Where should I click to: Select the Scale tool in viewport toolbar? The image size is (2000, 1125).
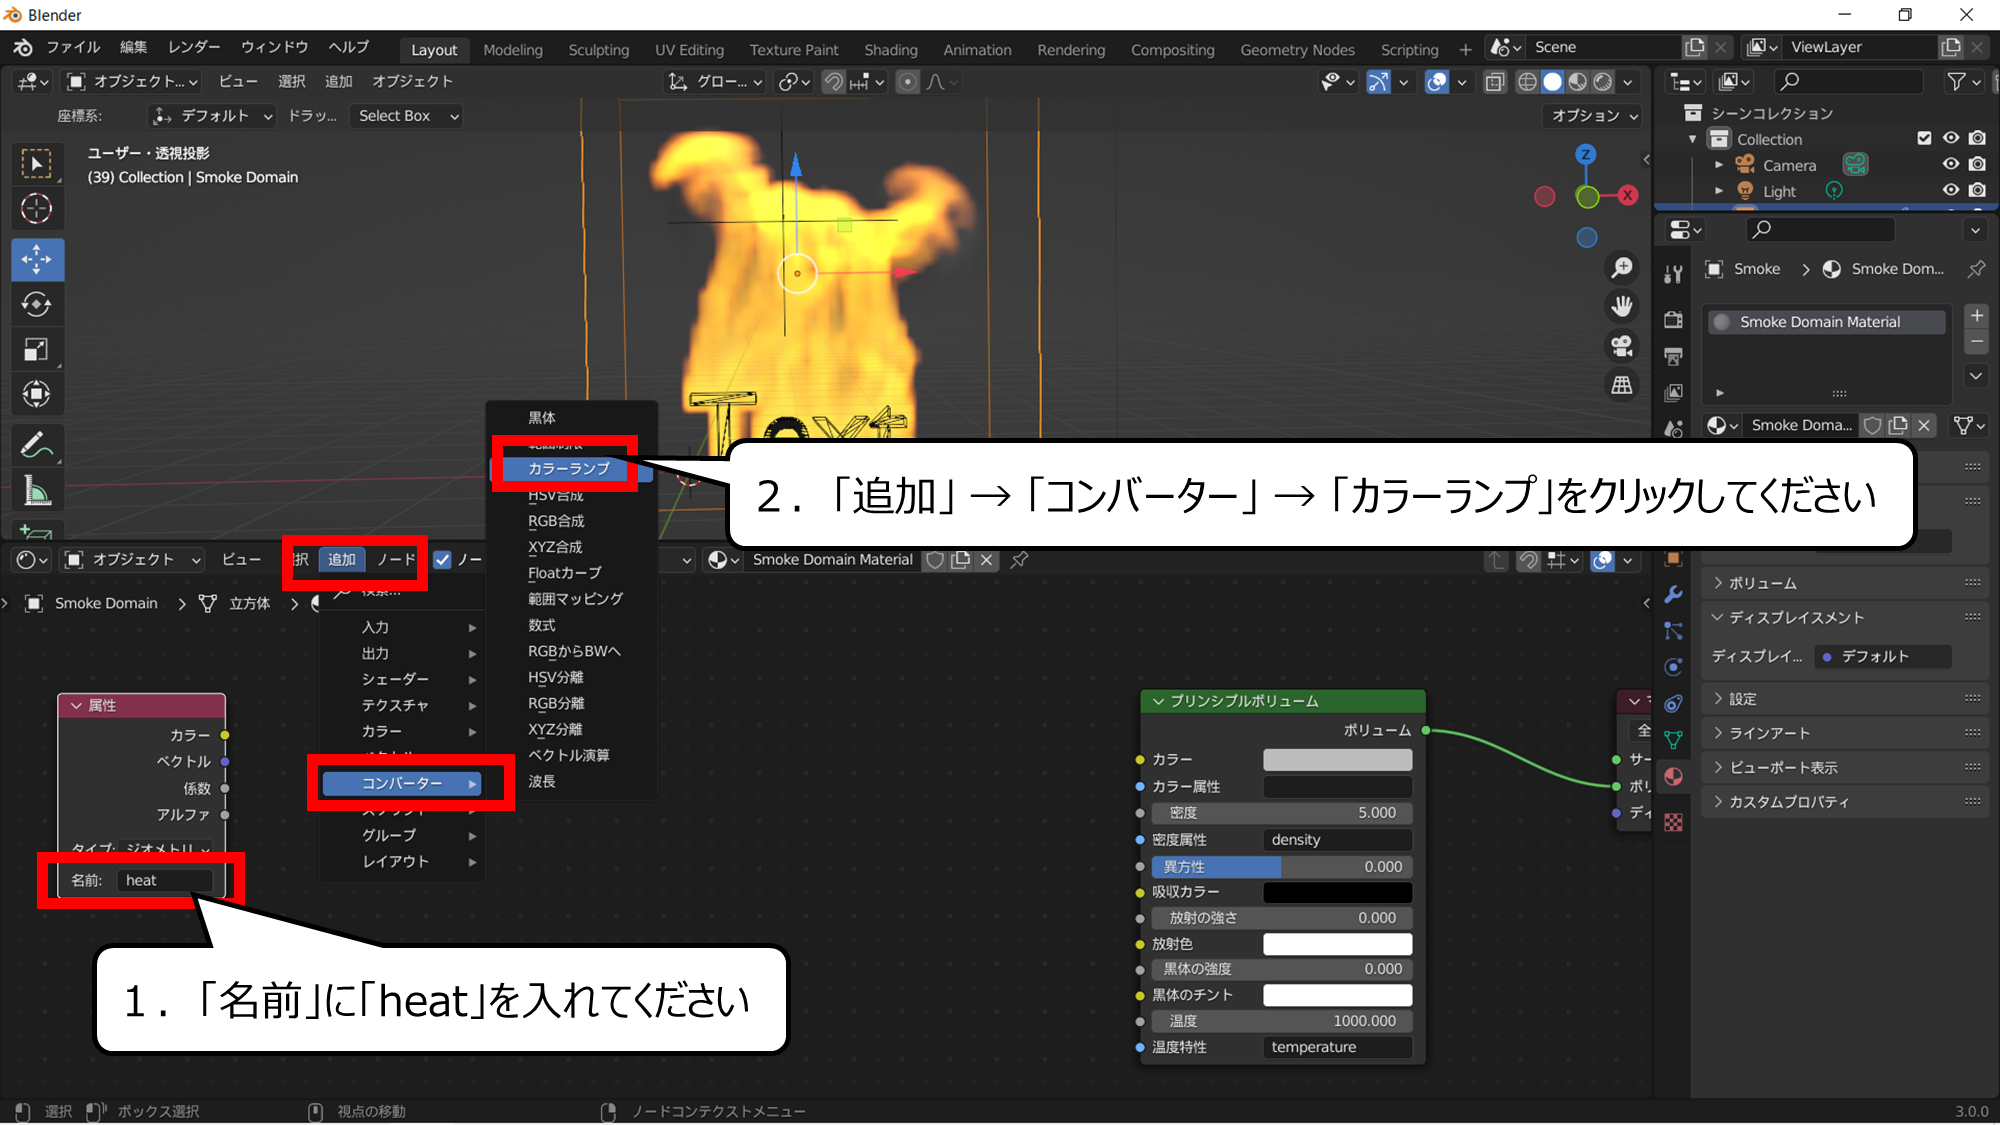pos(37,349)
